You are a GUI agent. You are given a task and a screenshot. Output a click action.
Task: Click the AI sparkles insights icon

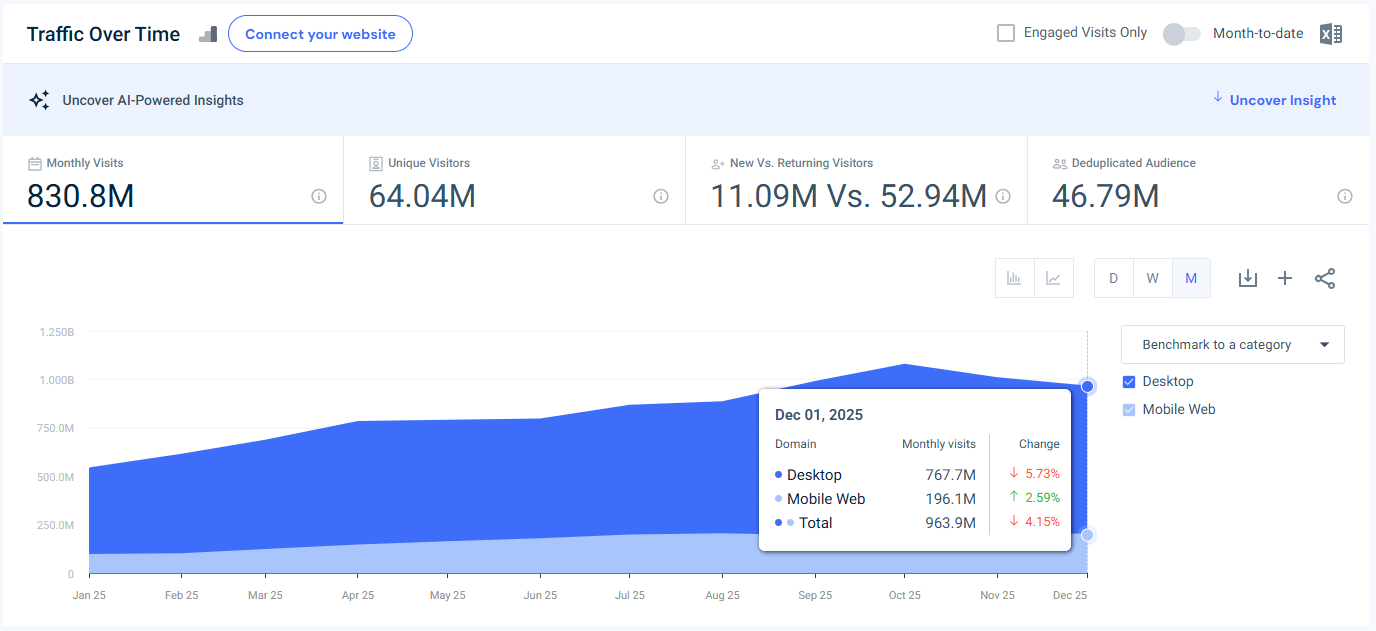coord(39,99)
